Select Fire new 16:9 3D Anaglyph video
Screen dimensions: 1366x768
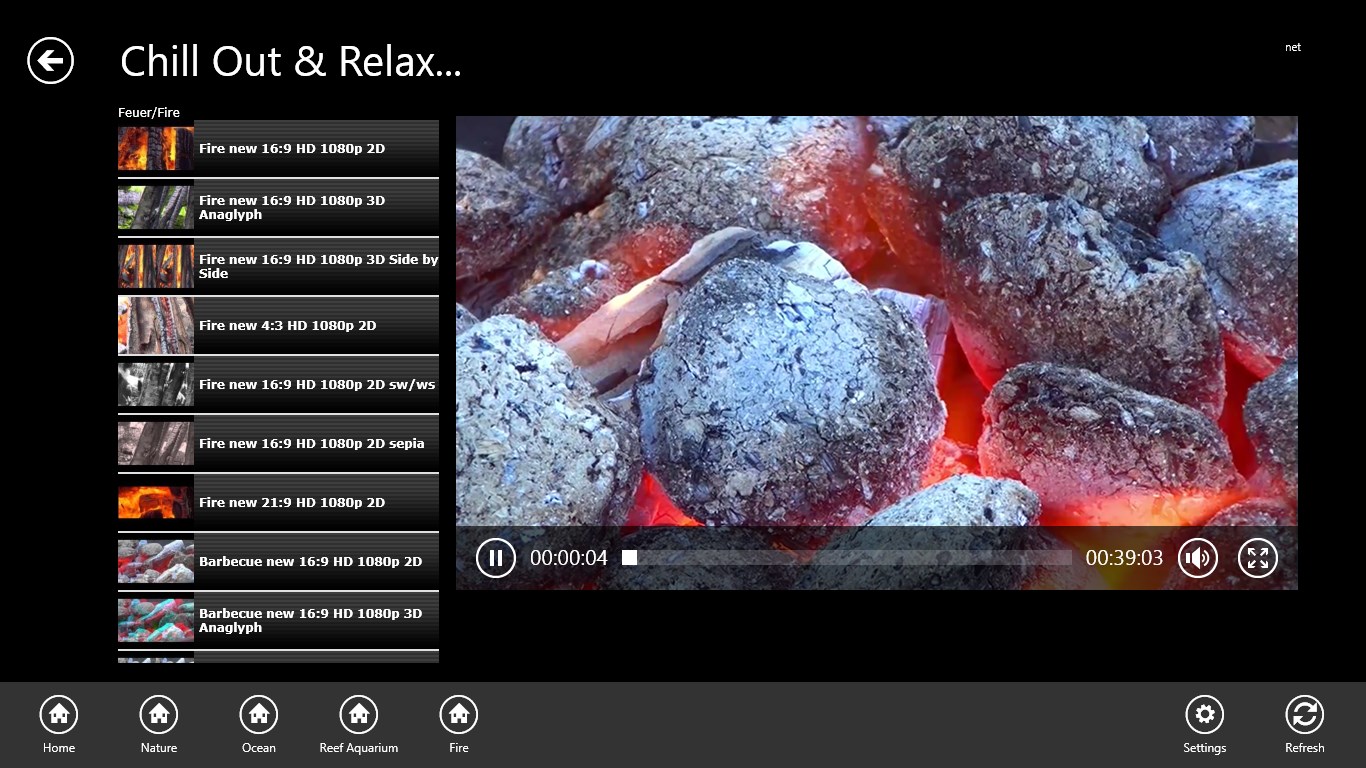point(291,207)
